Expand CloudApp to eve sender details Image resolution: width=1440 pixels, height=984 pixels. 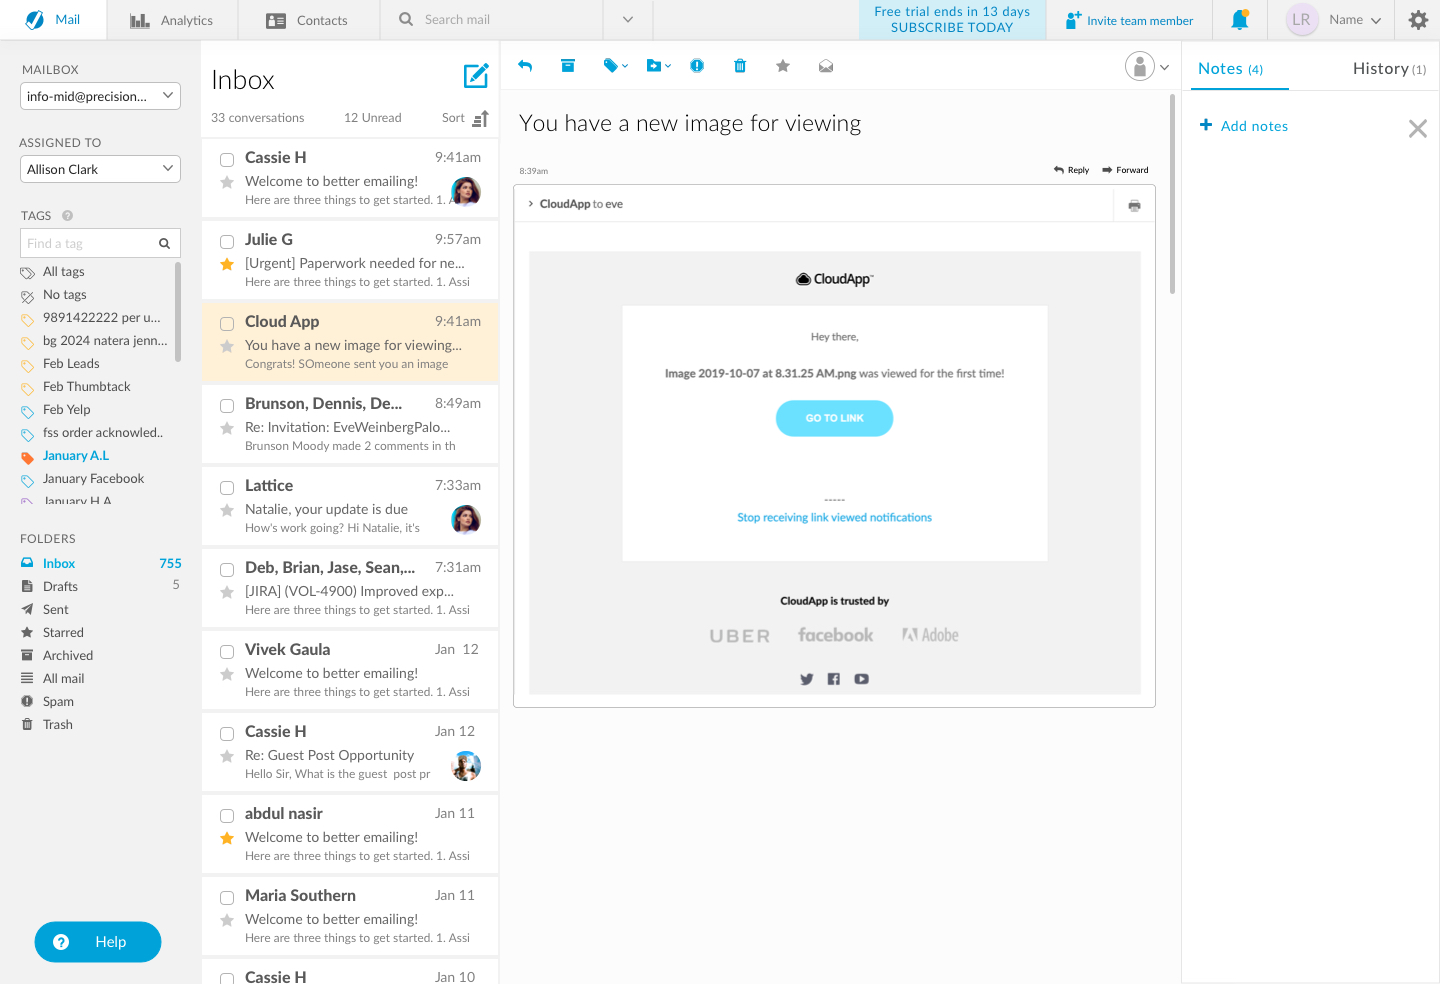tap(531, 204)
